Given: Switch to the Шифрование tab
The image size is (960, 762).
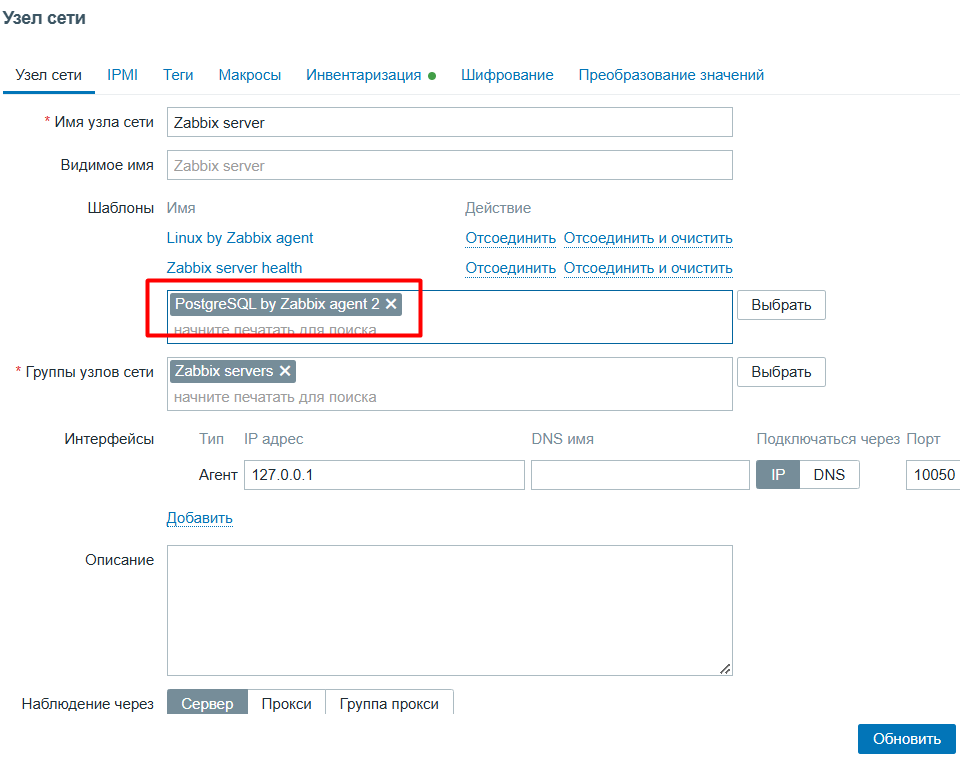Looking at the screenshot, I should click(507, 75).
